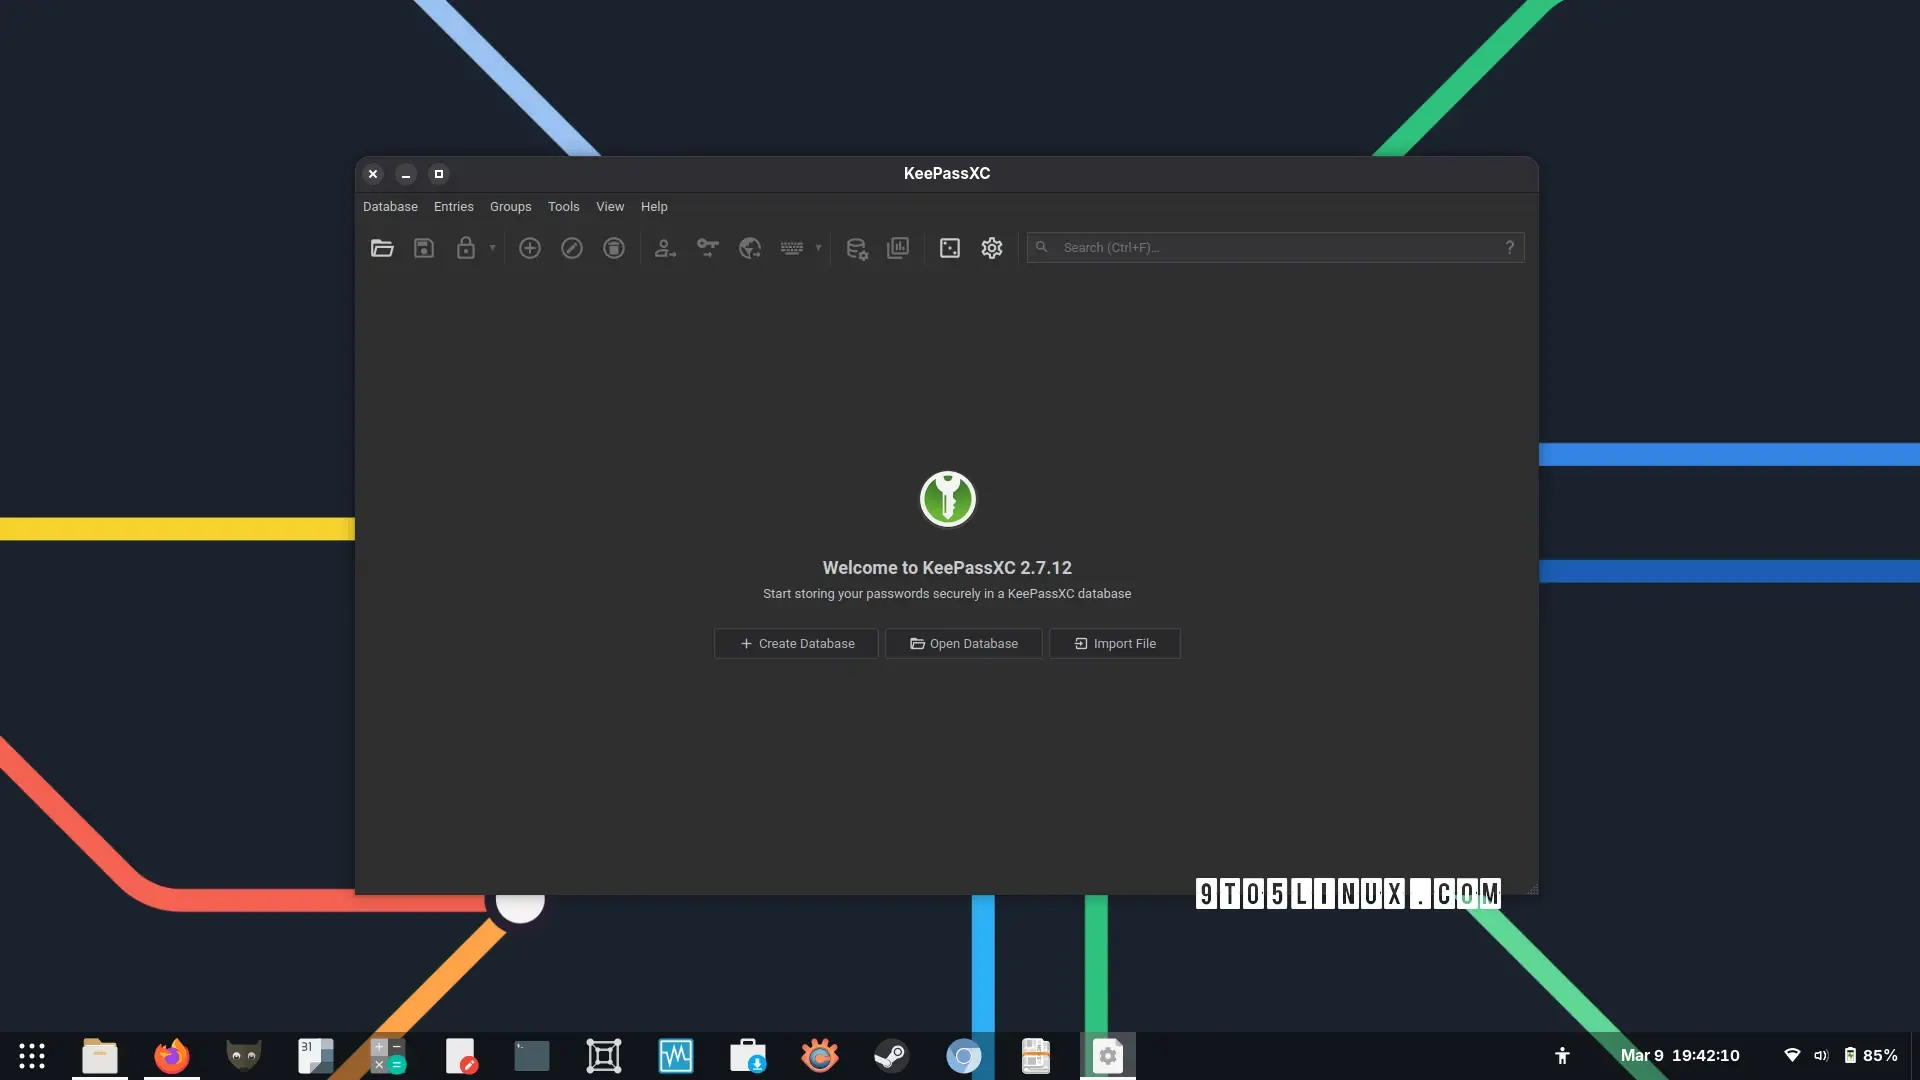Click the save database toolbar icon
Viewport: 1920px width, 1080px height.
(x=424, y=248)
